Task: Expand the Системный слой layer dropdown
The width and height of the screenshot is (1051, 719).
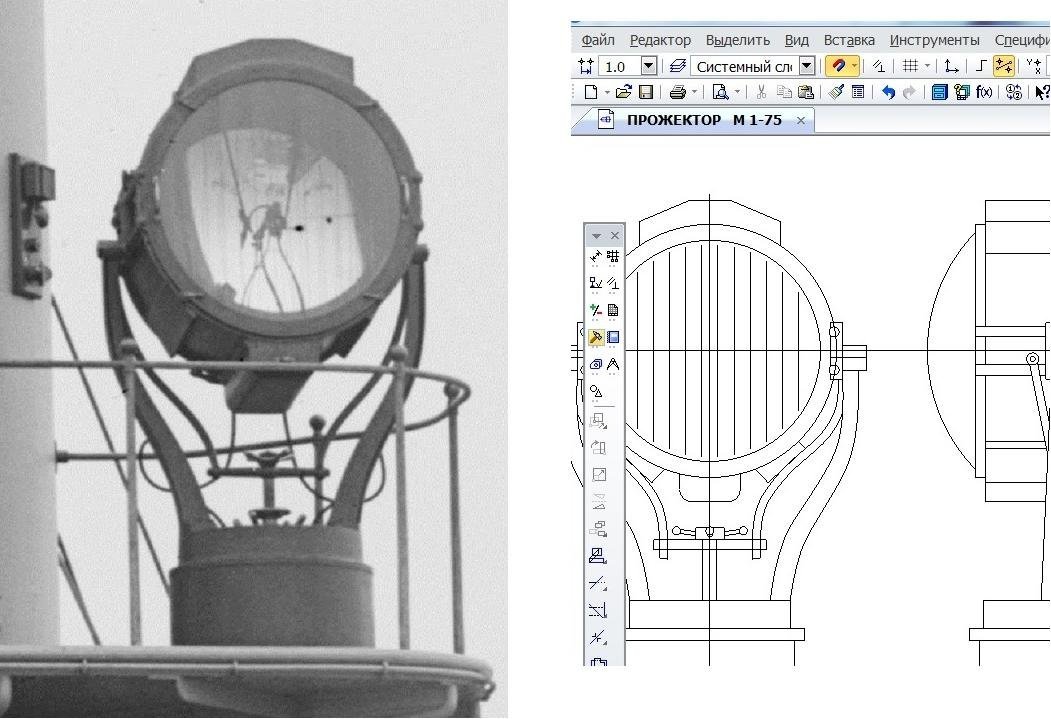Action: pos(807,67)
